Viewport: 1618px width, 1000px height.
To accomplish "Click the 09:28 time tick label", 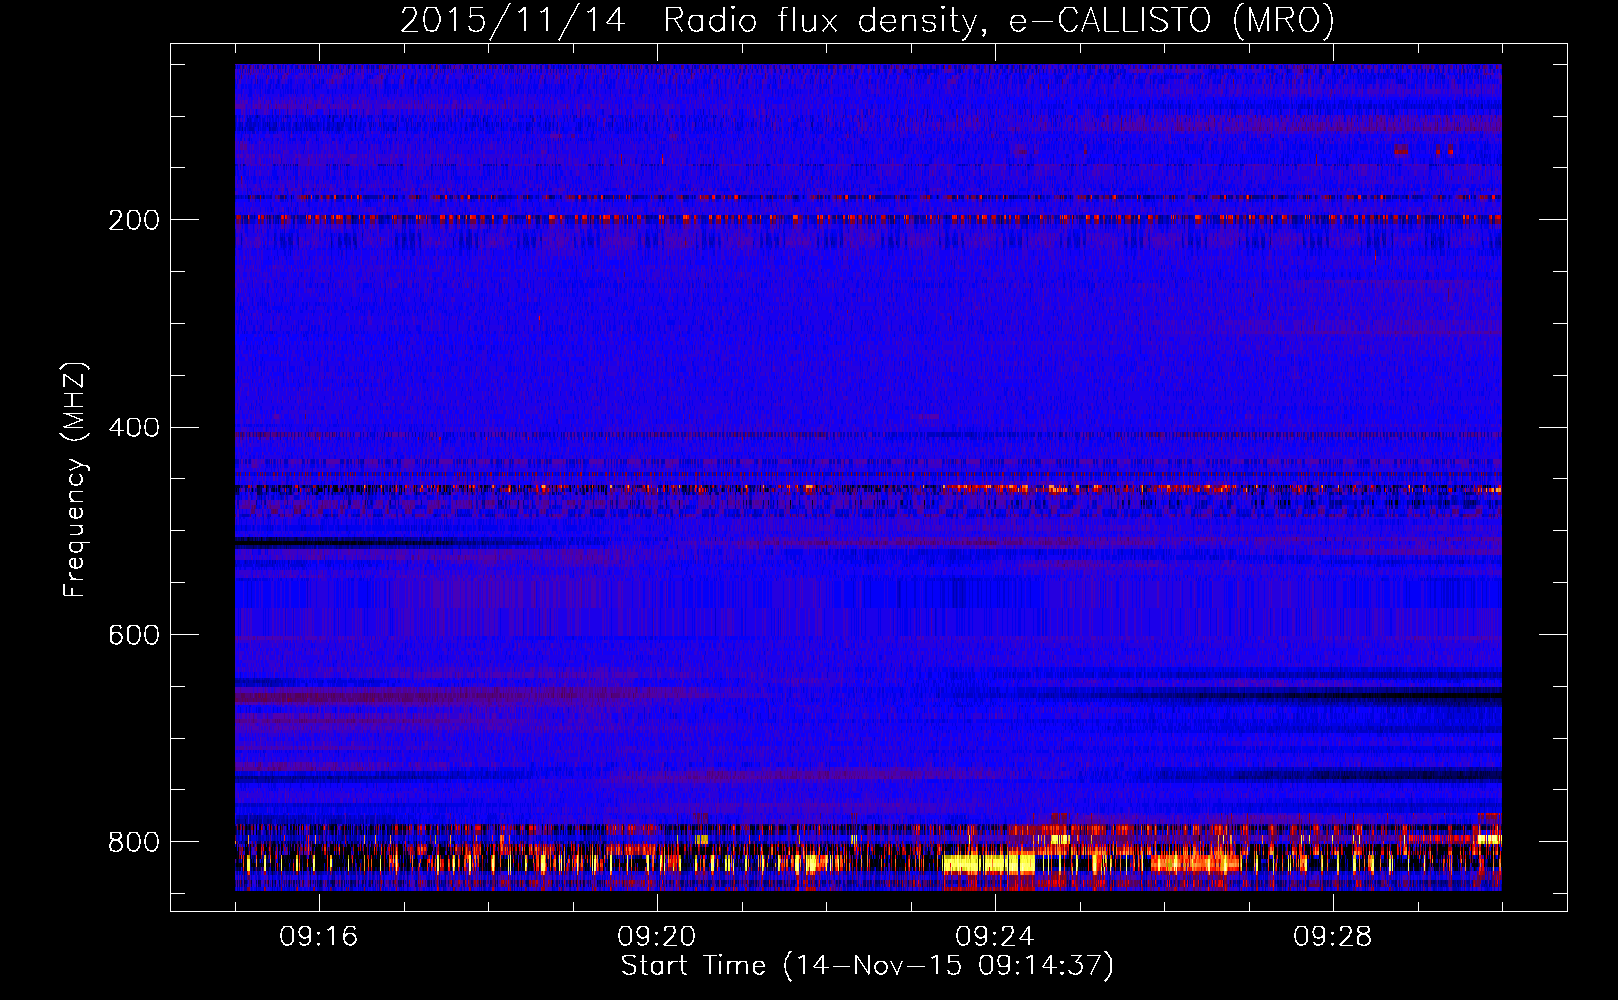I will 1333,936.
